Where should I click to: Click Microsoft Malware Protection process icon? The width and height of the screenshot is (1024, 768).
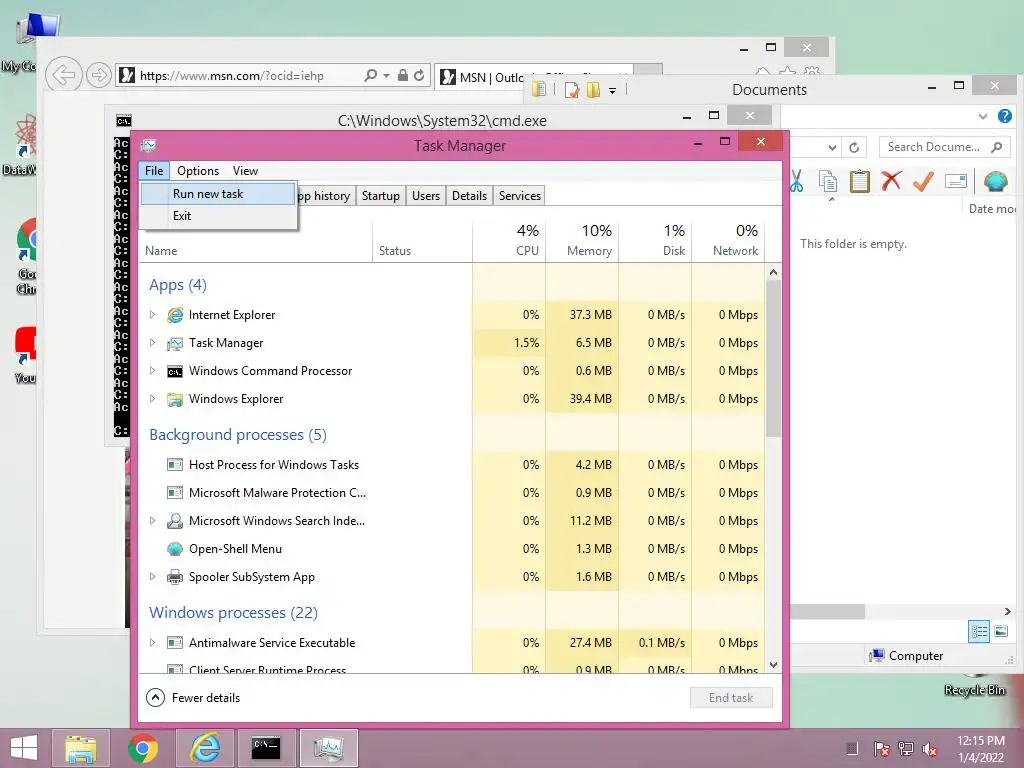(174, 493)
